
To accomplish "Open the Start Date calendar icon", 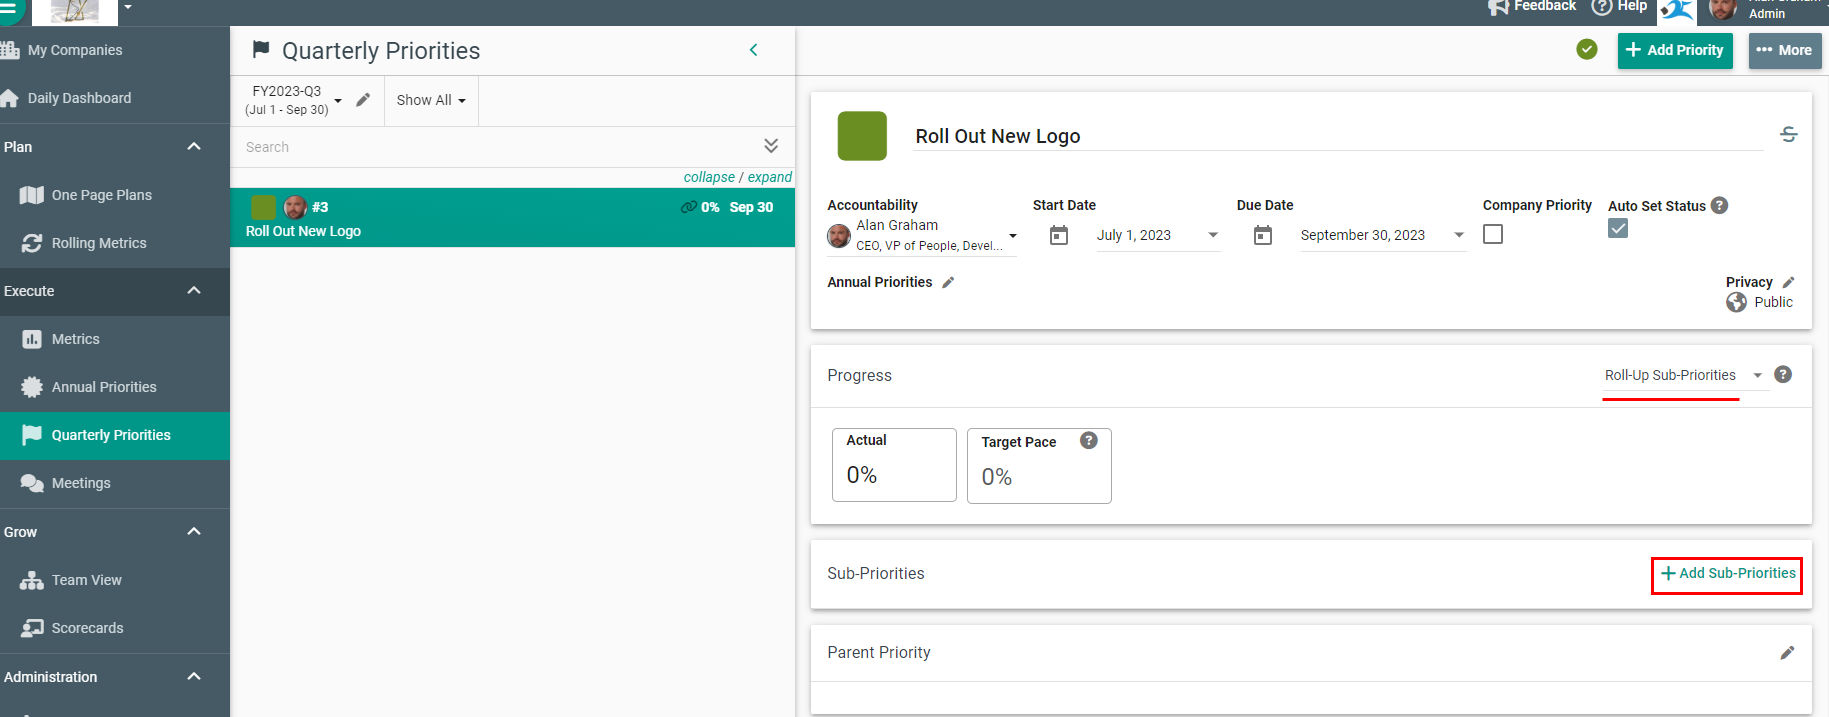I will pyautogui.click(x=1059, y=236).
